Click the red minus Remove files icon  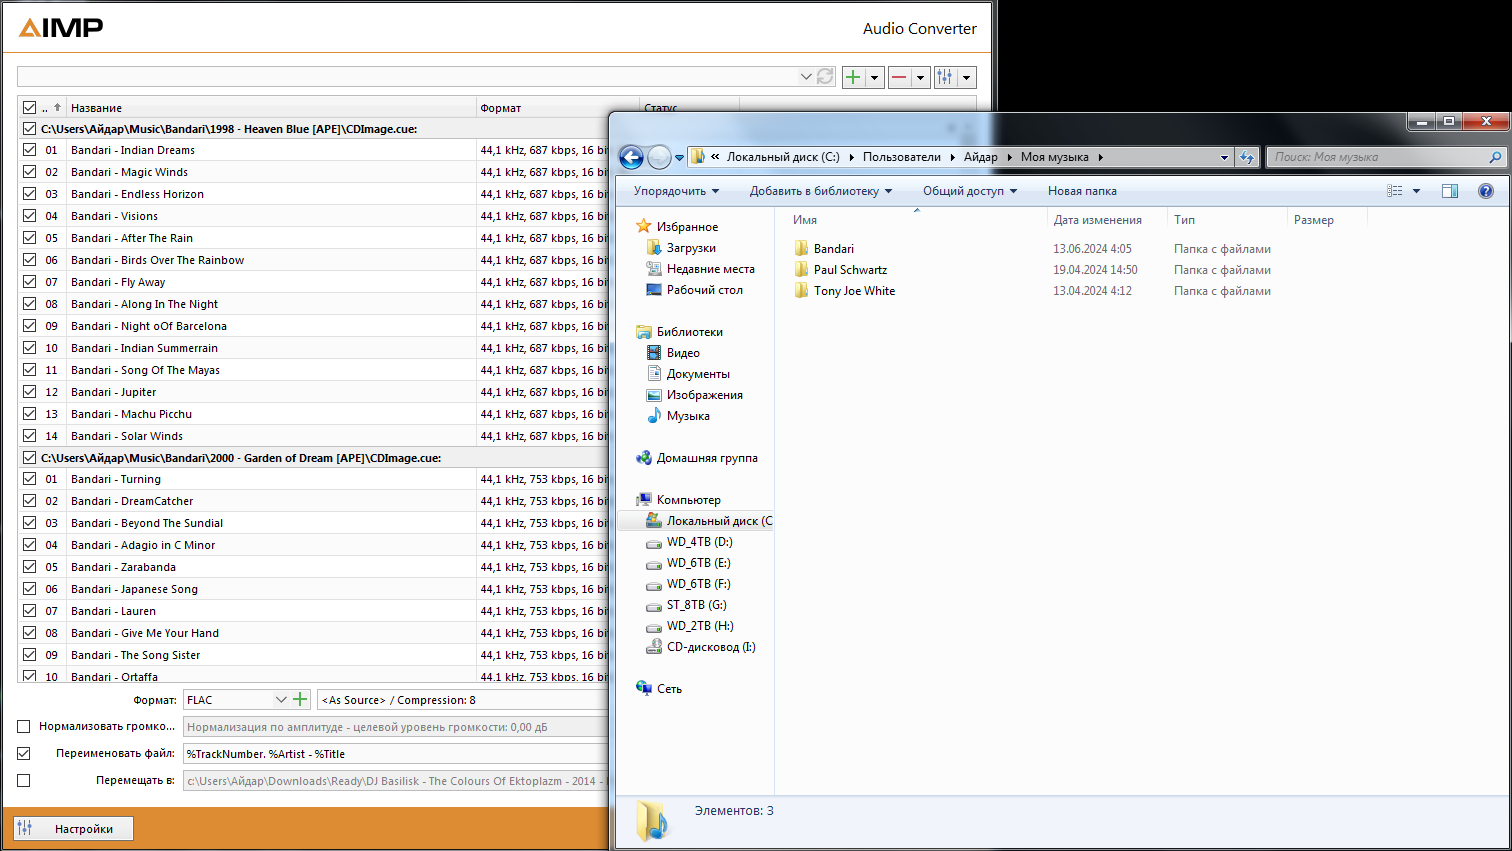[x=899, y=77]
